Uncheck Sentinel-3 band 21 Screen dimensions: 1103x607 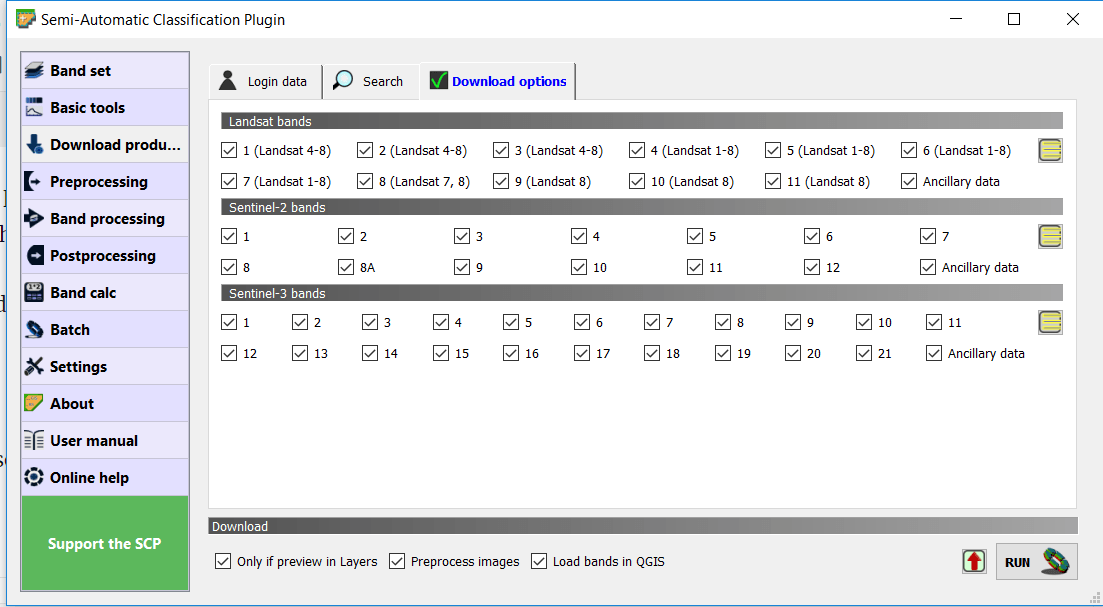point(864,353)
